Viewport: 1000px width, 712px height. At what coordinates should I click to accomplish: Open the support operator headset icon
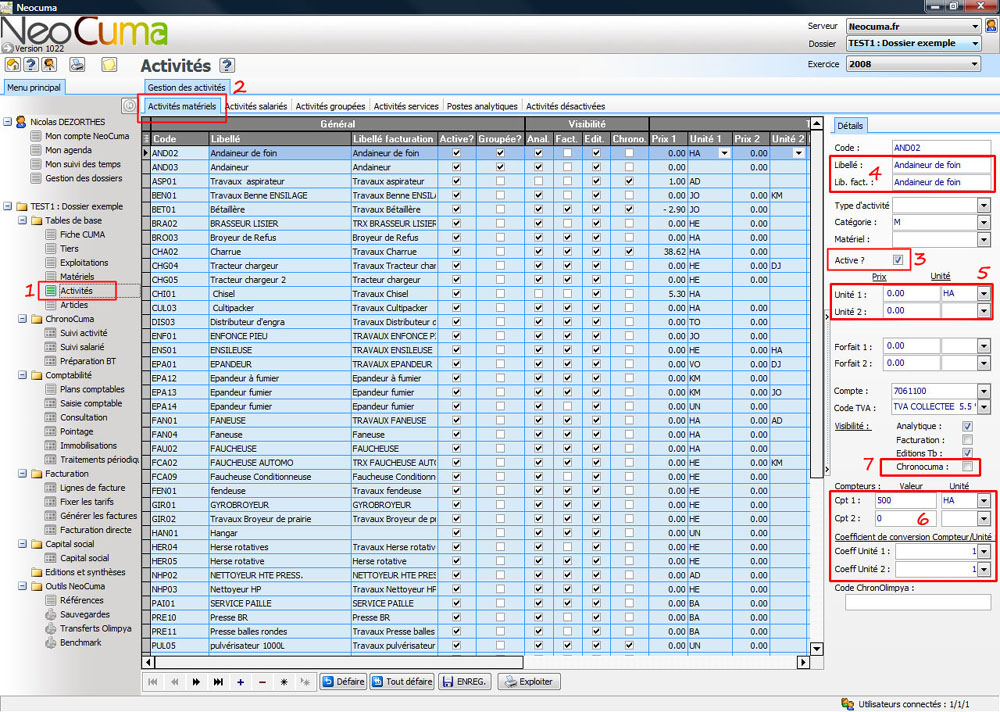49,64
